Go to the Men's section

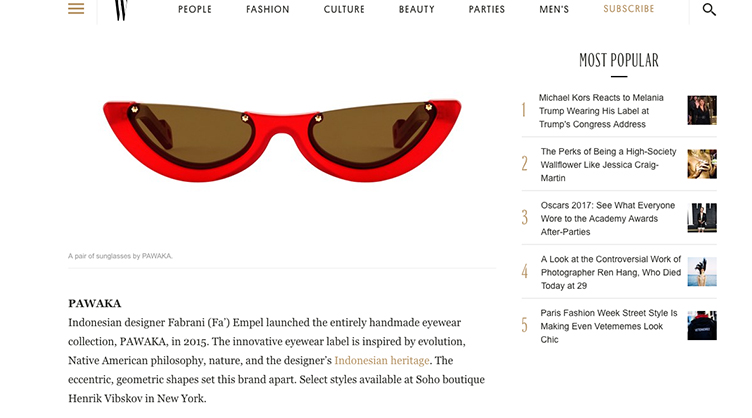tap(554, 9)
